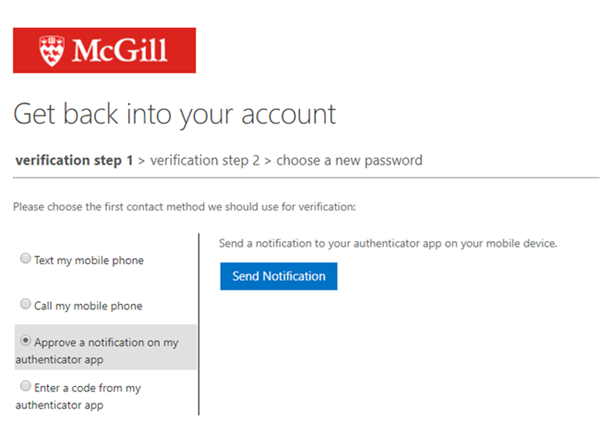Select Enter a code from authenticator radio button

tap(25, 386)
